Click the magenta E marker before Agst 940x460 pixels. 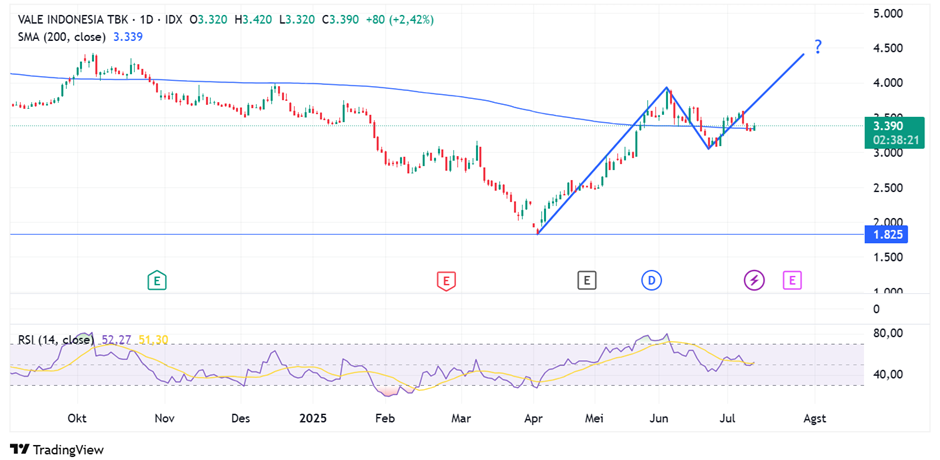point(792,281)
